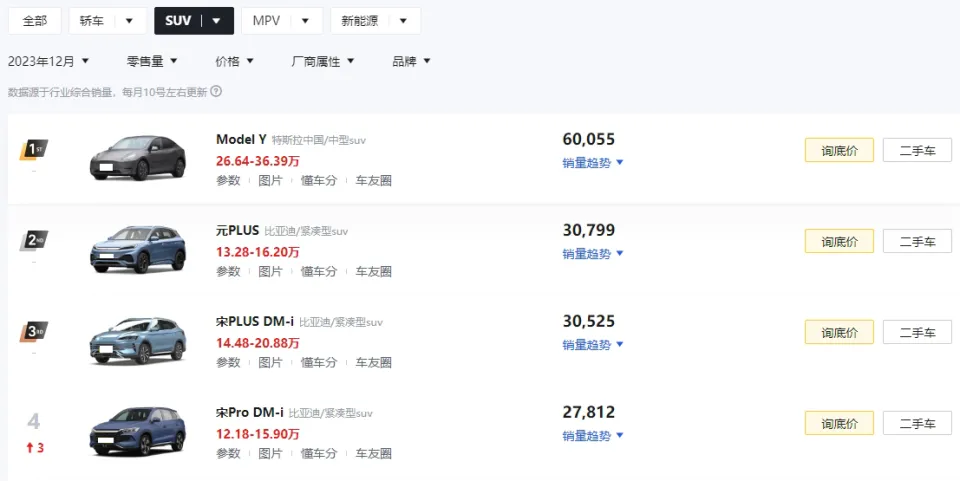Click the sales figure 27,812
Image resolution: width=960 pixels, height=481 pixels.
click(x=588, y=412)
